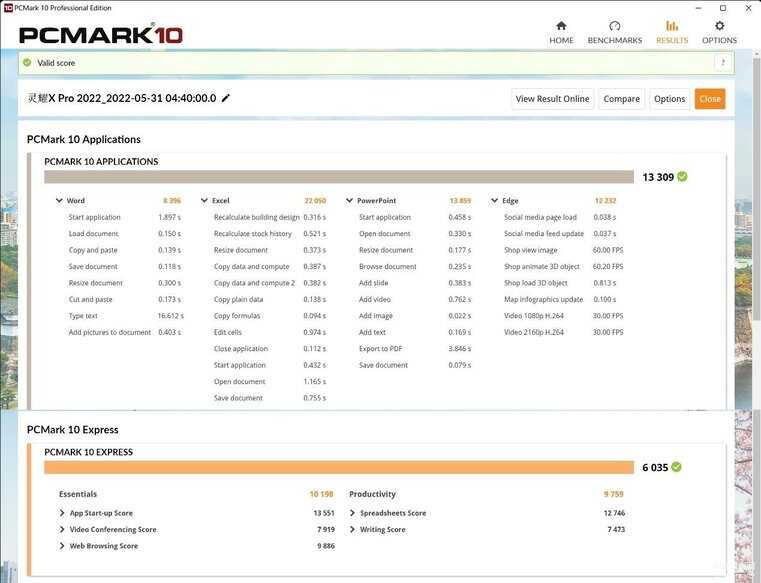Click 'Copy data and compute 2' row
The image size is (761, 583).
270,283
